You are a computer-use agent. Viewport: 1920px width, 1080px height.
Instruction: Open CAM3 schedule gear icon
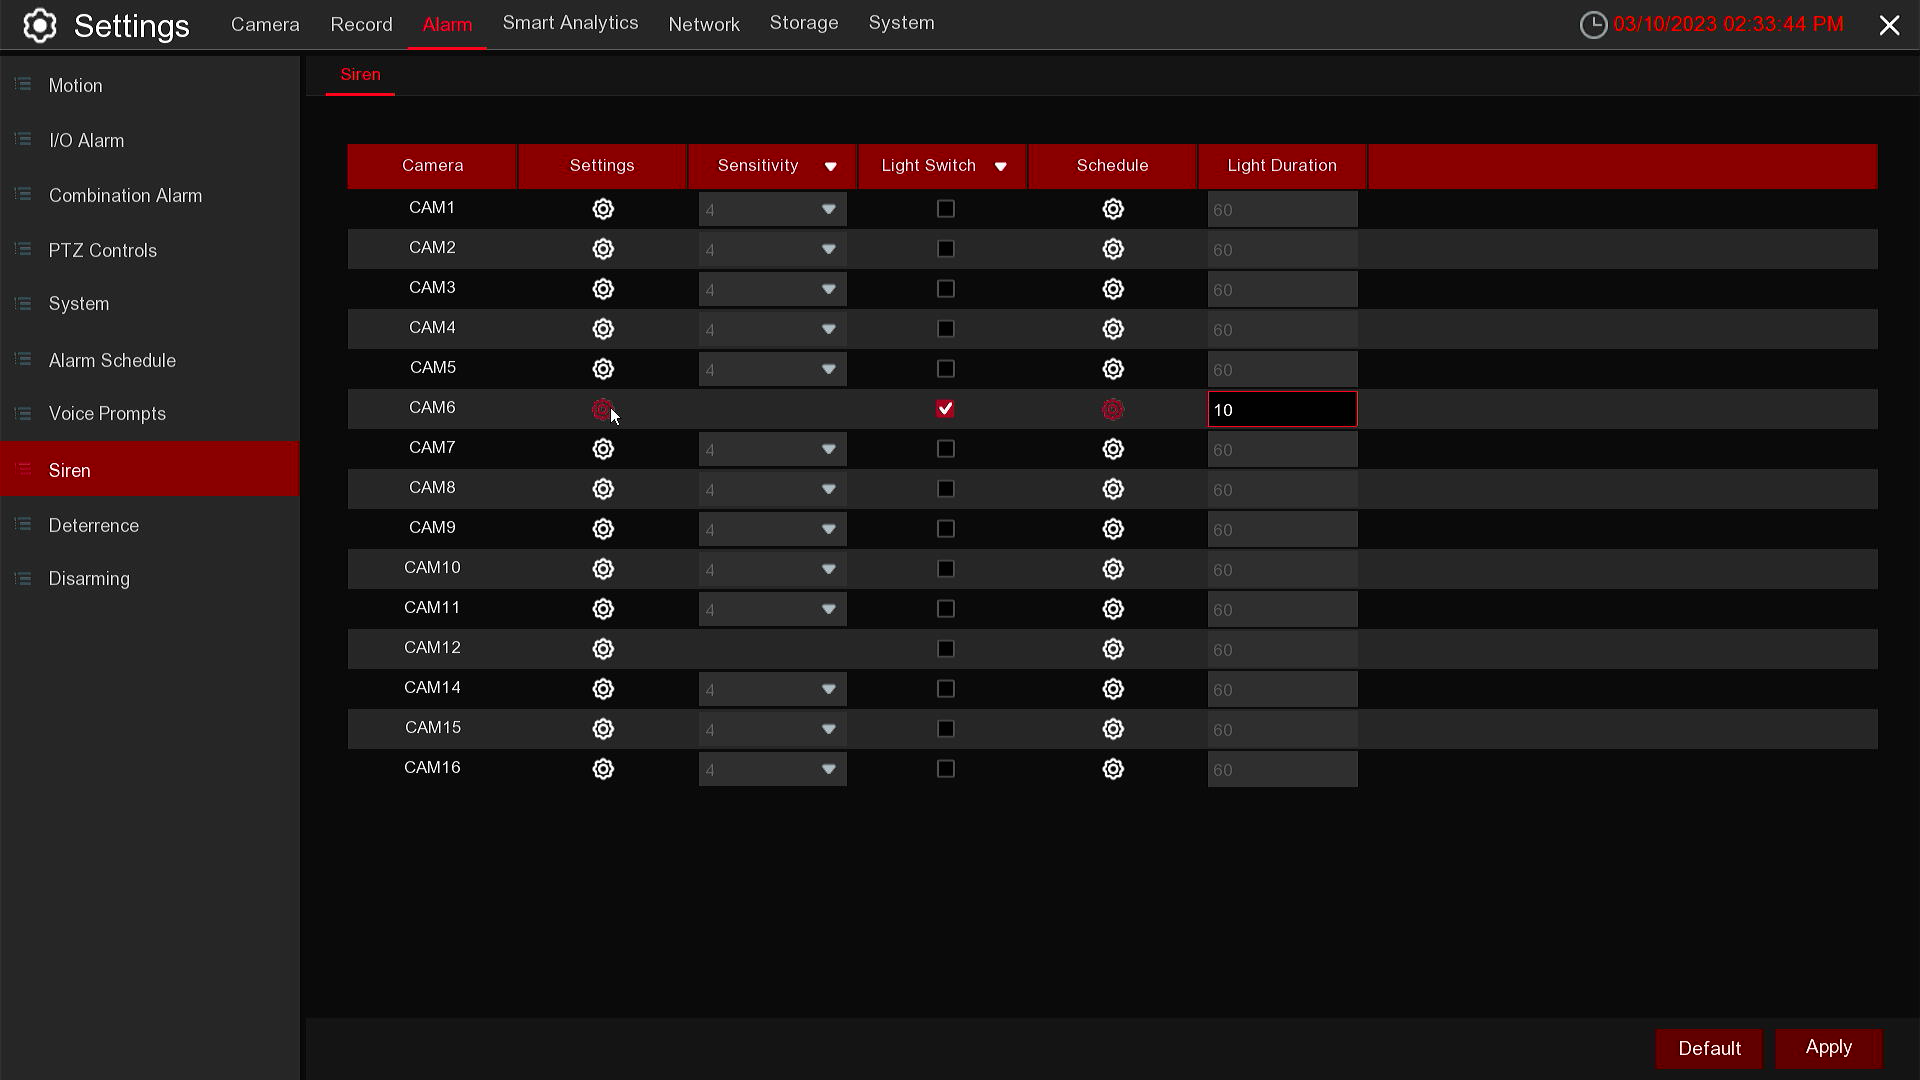coord(1112,289)
